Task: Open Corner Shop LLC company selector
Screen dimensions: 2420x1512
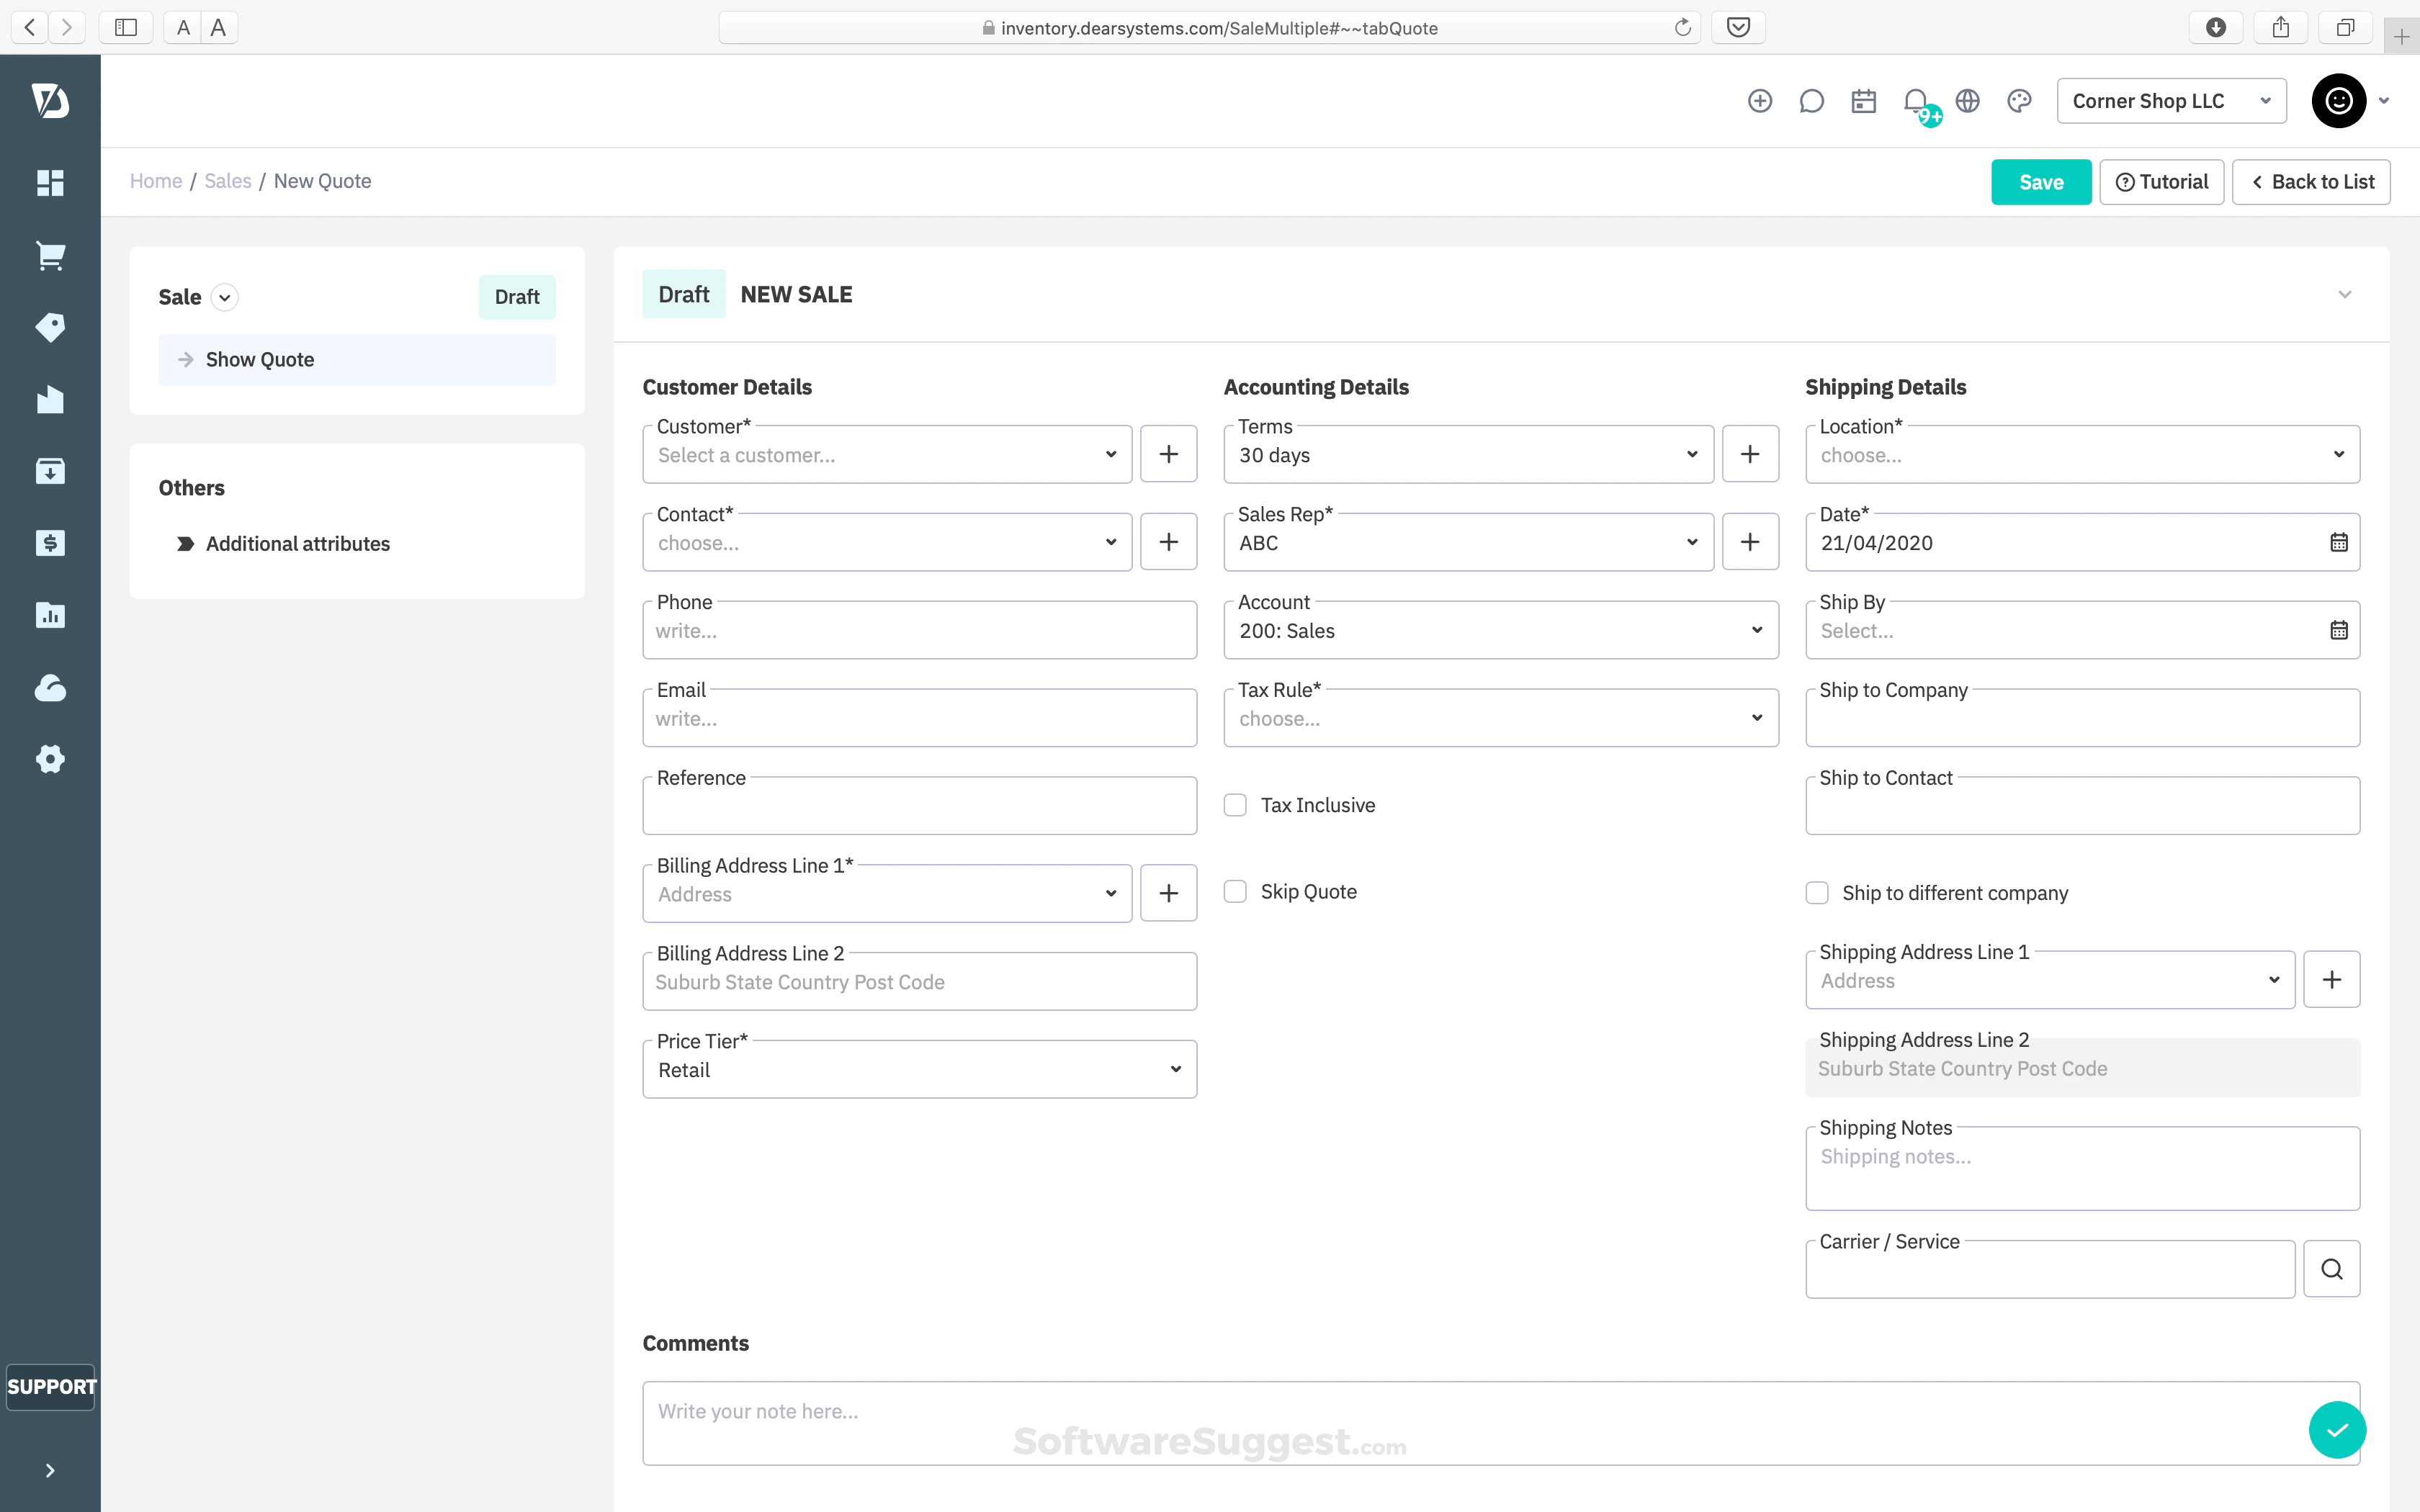Action: click(2171, 101)
